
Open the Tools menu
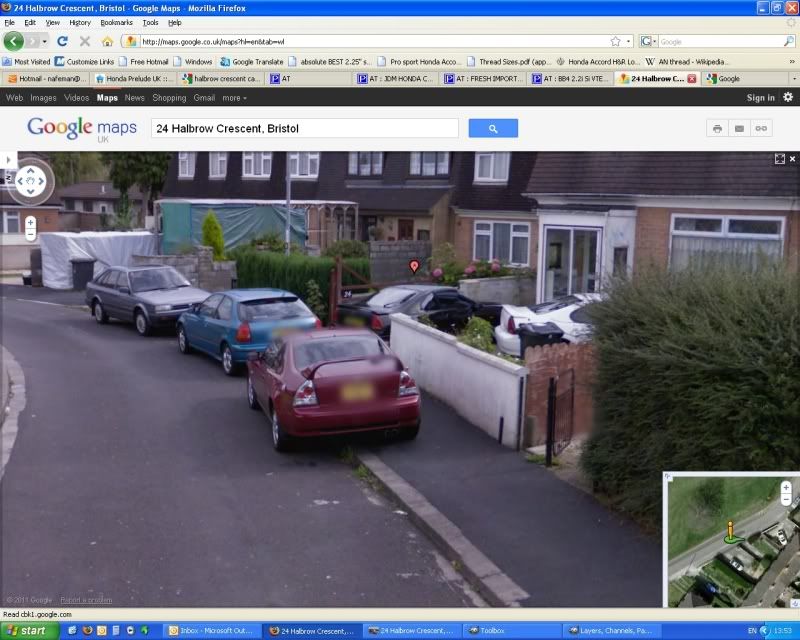click(x=150, y=22)
